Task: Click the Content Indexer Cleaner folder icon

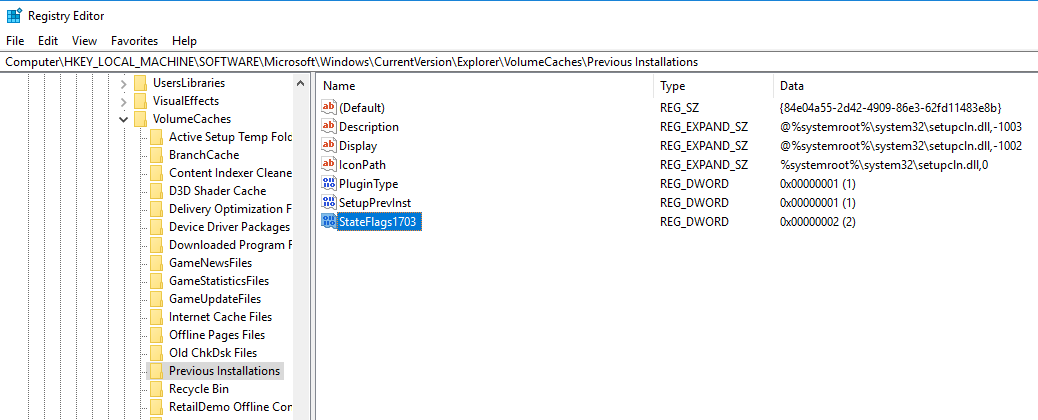Action: point(156,172)
